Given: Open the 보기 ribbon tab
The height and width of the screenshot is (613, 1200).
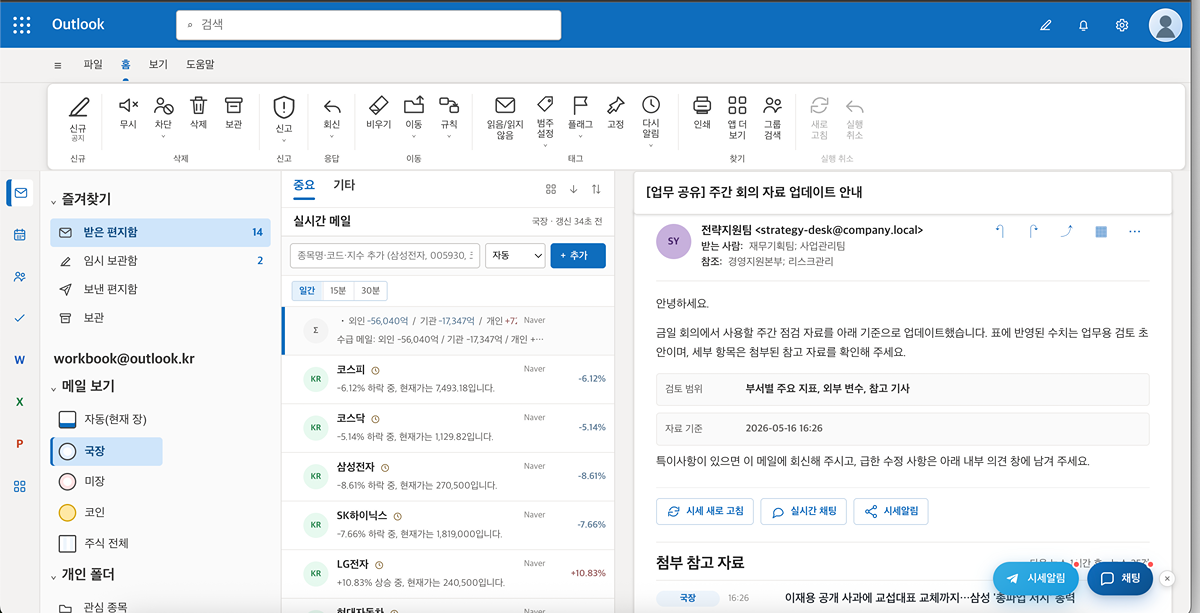Looking at the screenshot, I should [x=158, y=64].
